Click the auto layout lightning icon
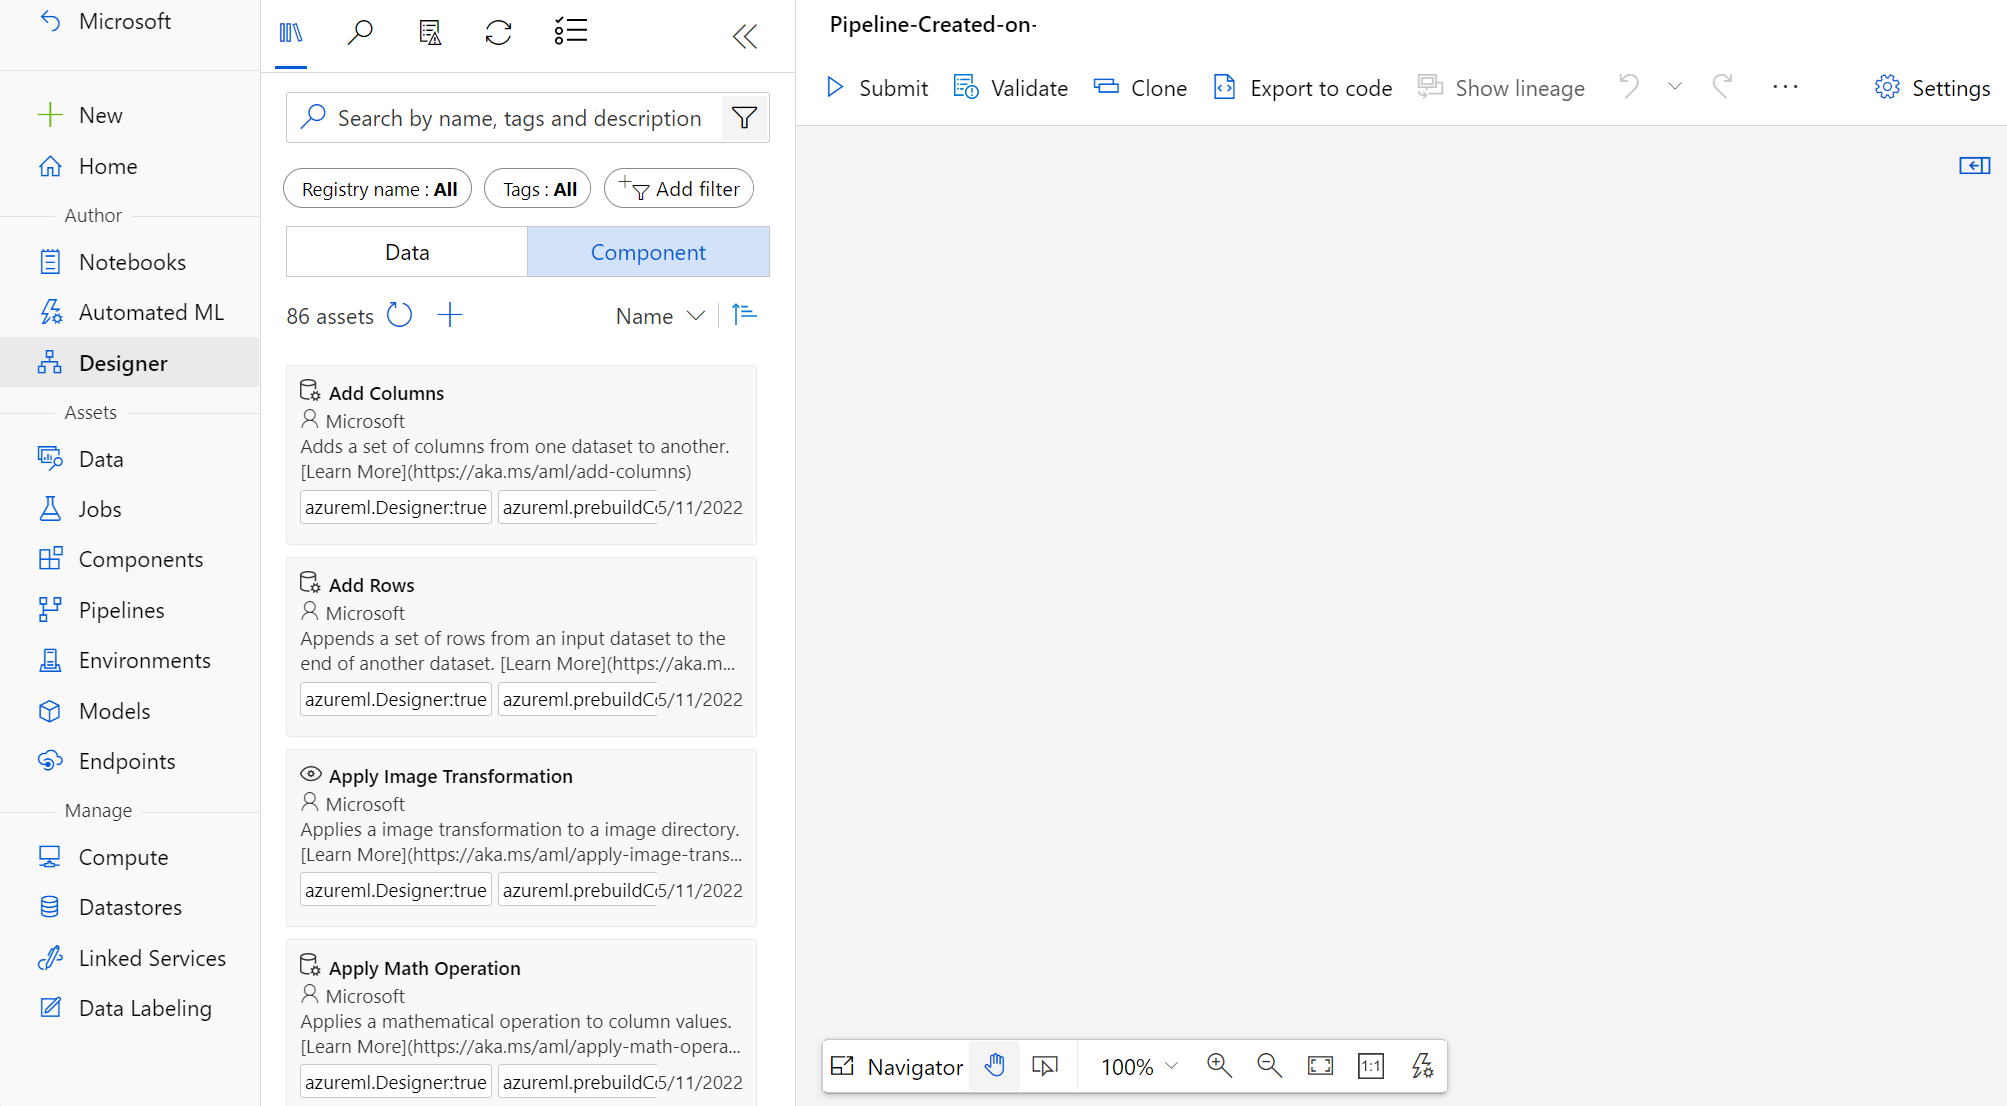 [1422, 1066]
